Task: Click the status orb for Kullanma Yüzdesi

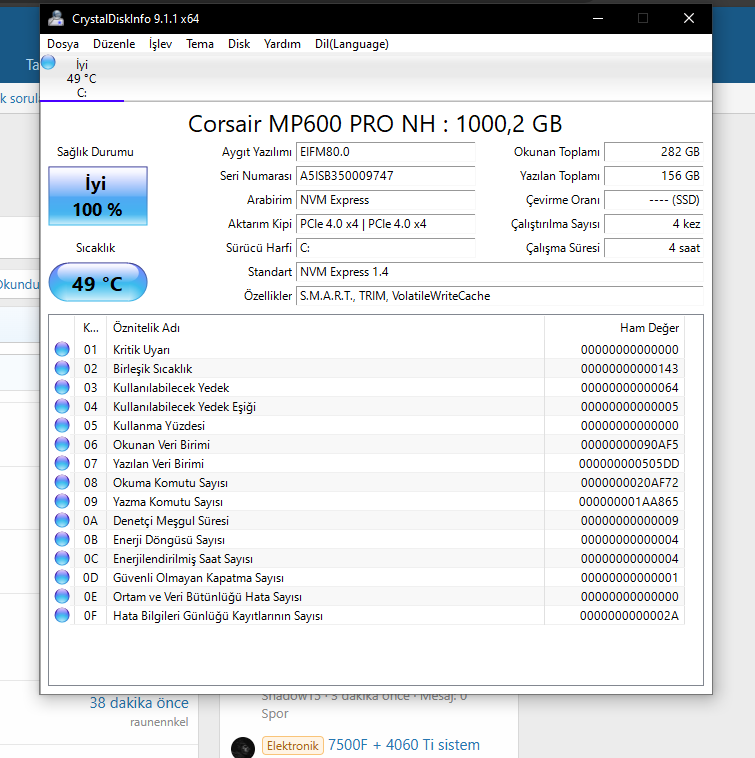Action: (x=62, y=425)
